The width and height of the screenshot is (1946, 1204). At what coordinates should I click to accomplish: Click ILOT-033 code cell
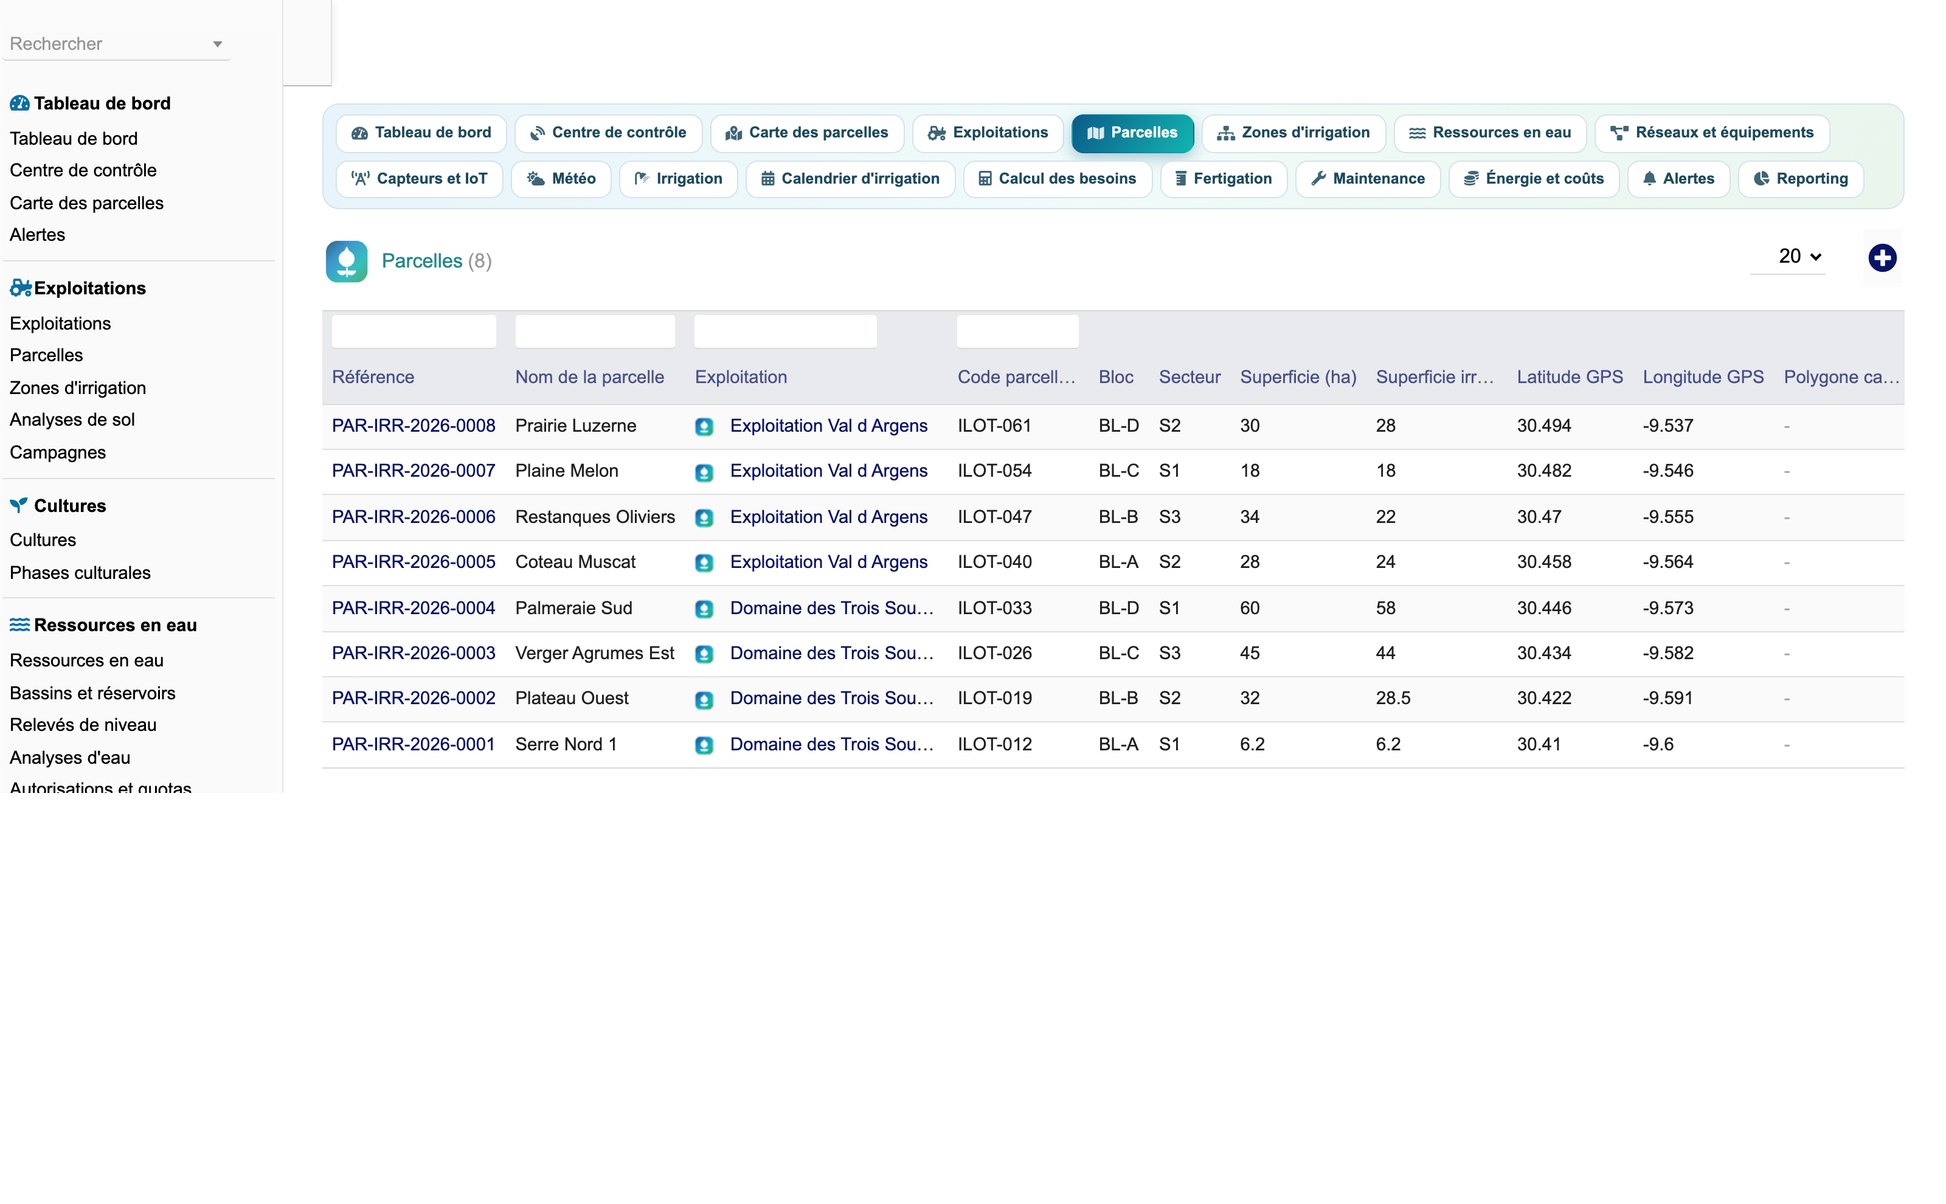(x=995, y=608)
